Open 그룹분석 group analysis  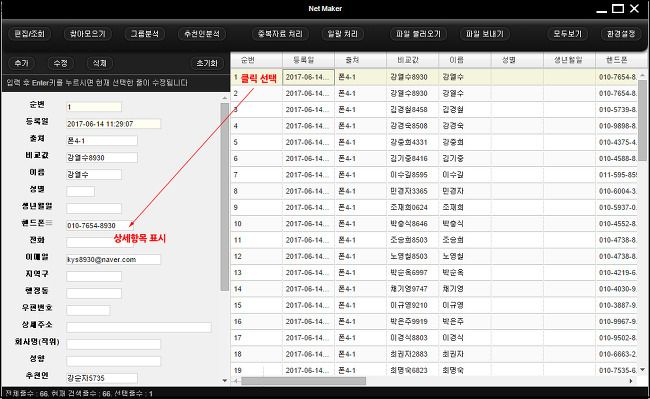145,34
